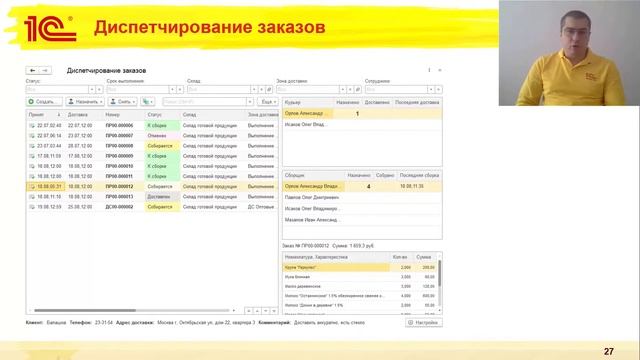Image resolution: width=640 pixels, height=360 pixels.
Task: Open the Склад filter's linked item icon
Action: tap(269, 89)
